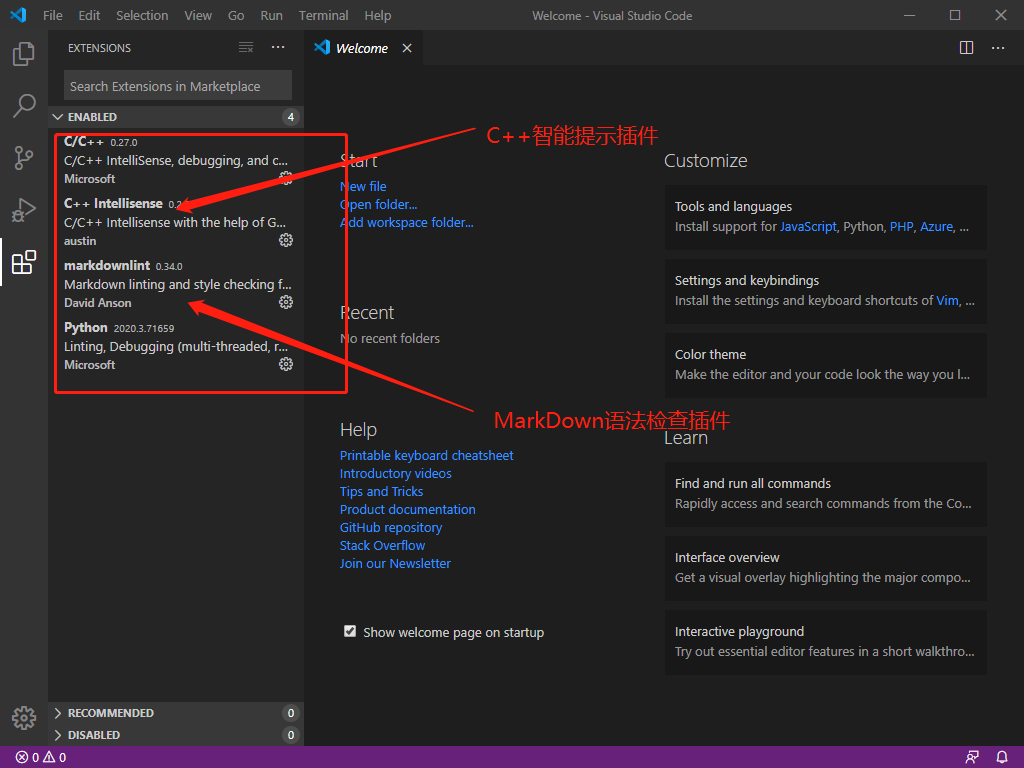Click the VS Code logo in title bar
Image resolution: width=1024 pixels, height=768 pixels.
tap(18, 15)
